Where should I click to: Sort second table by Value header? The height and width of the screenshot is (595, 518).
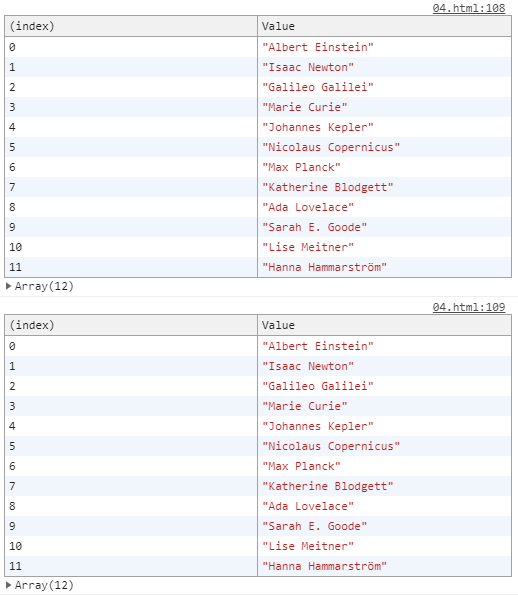(x=384, y=325)
